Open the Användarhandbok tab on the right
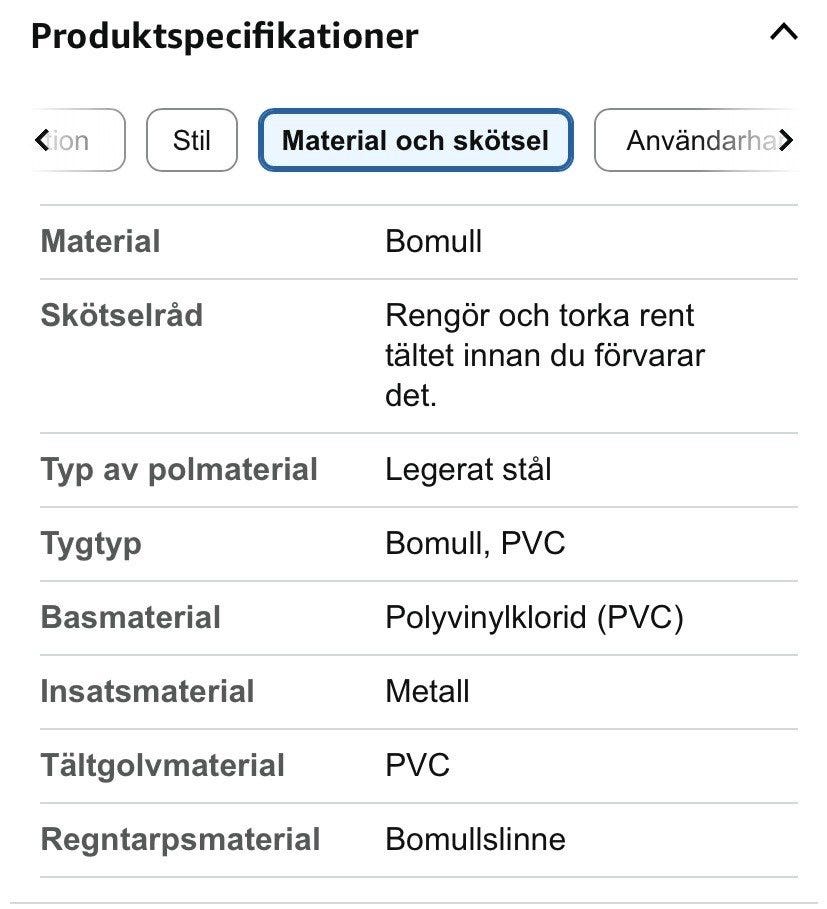Screen dimensions: 827x909 pos(695,140)
